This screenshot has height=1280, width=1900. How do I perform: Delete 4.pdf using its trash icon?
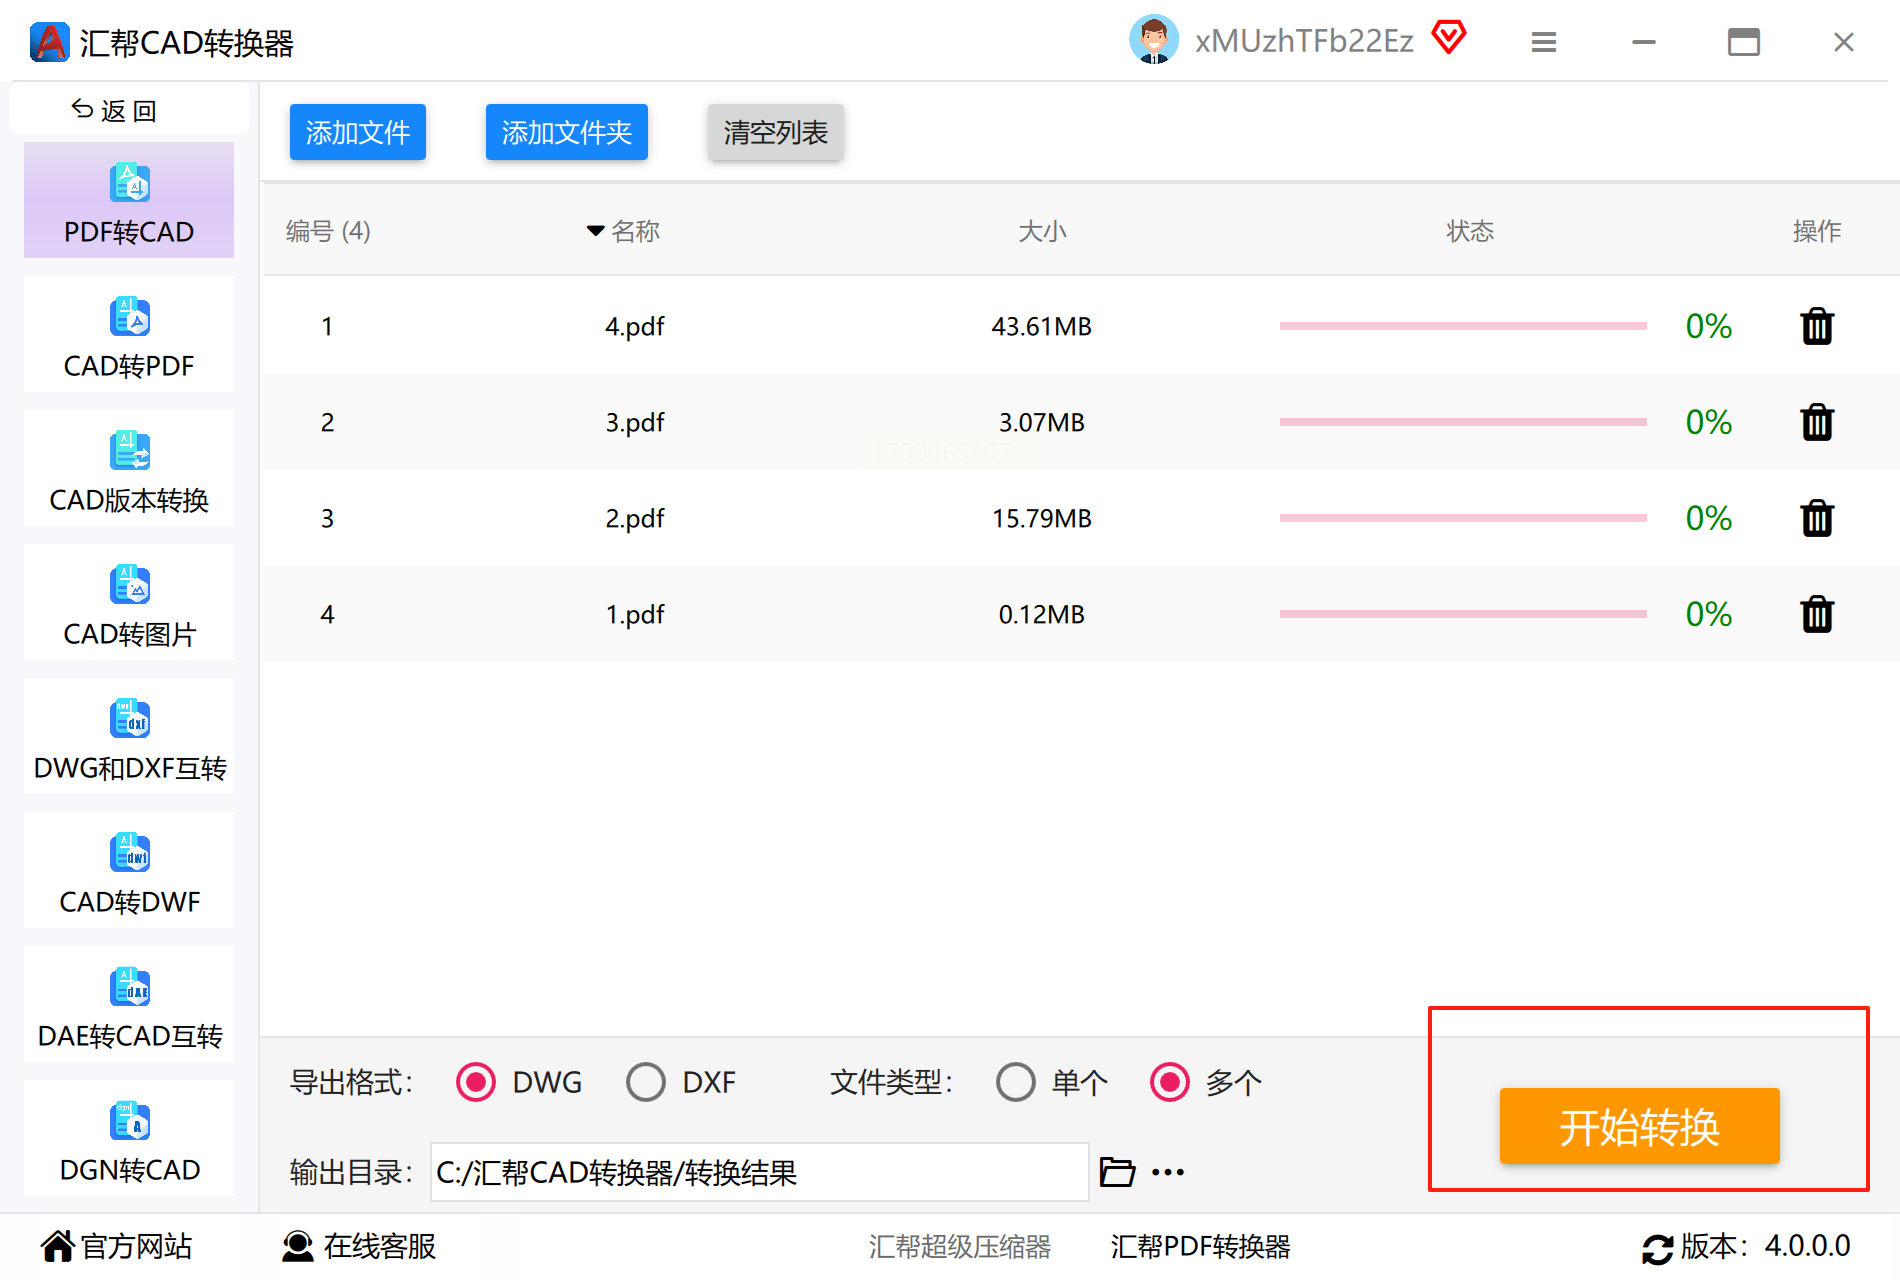click(x=1816, y=326)
